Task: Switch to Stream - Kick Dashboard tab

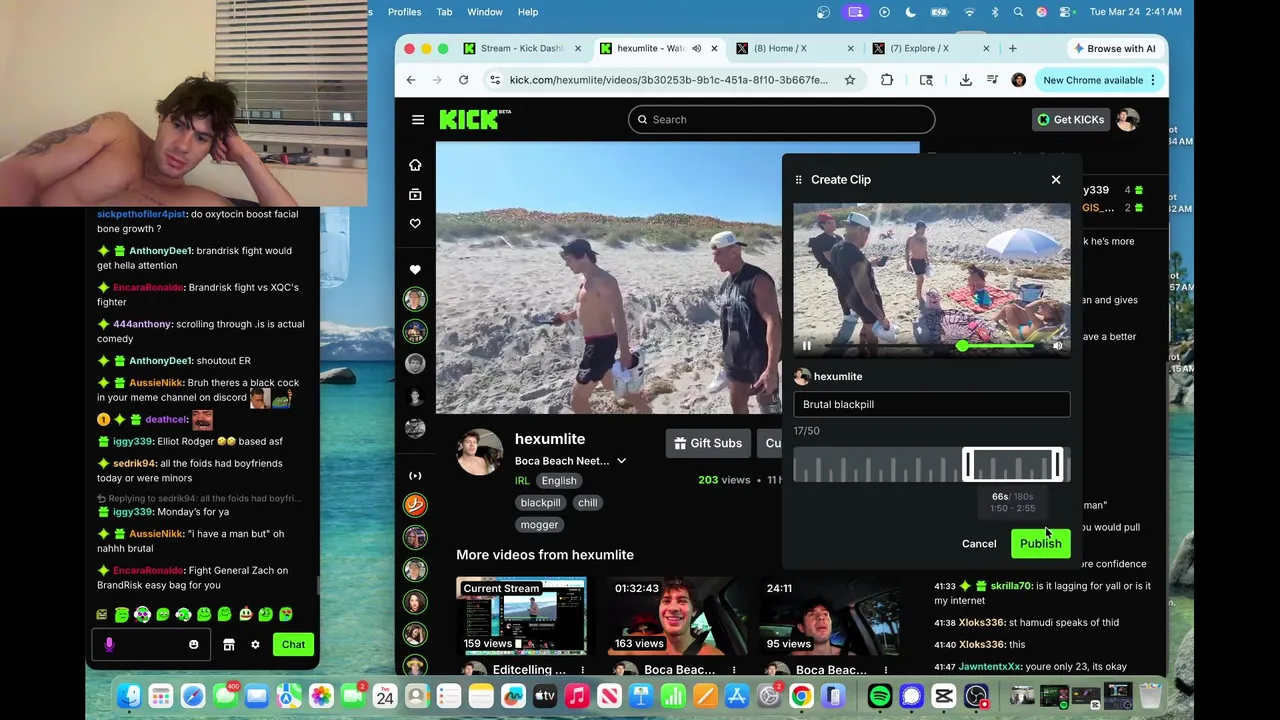Action: coord(521,48)
